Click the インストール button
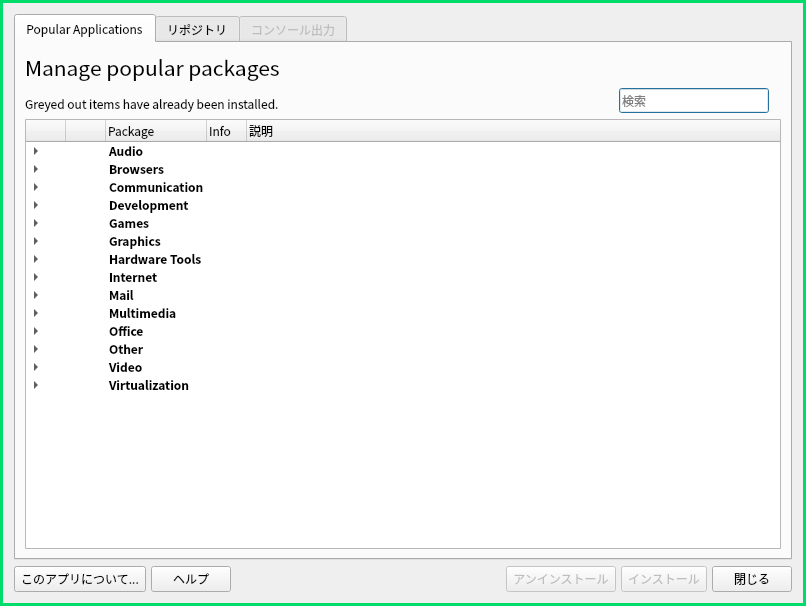This screenshot has height=606, width=806. pos(664,579)
